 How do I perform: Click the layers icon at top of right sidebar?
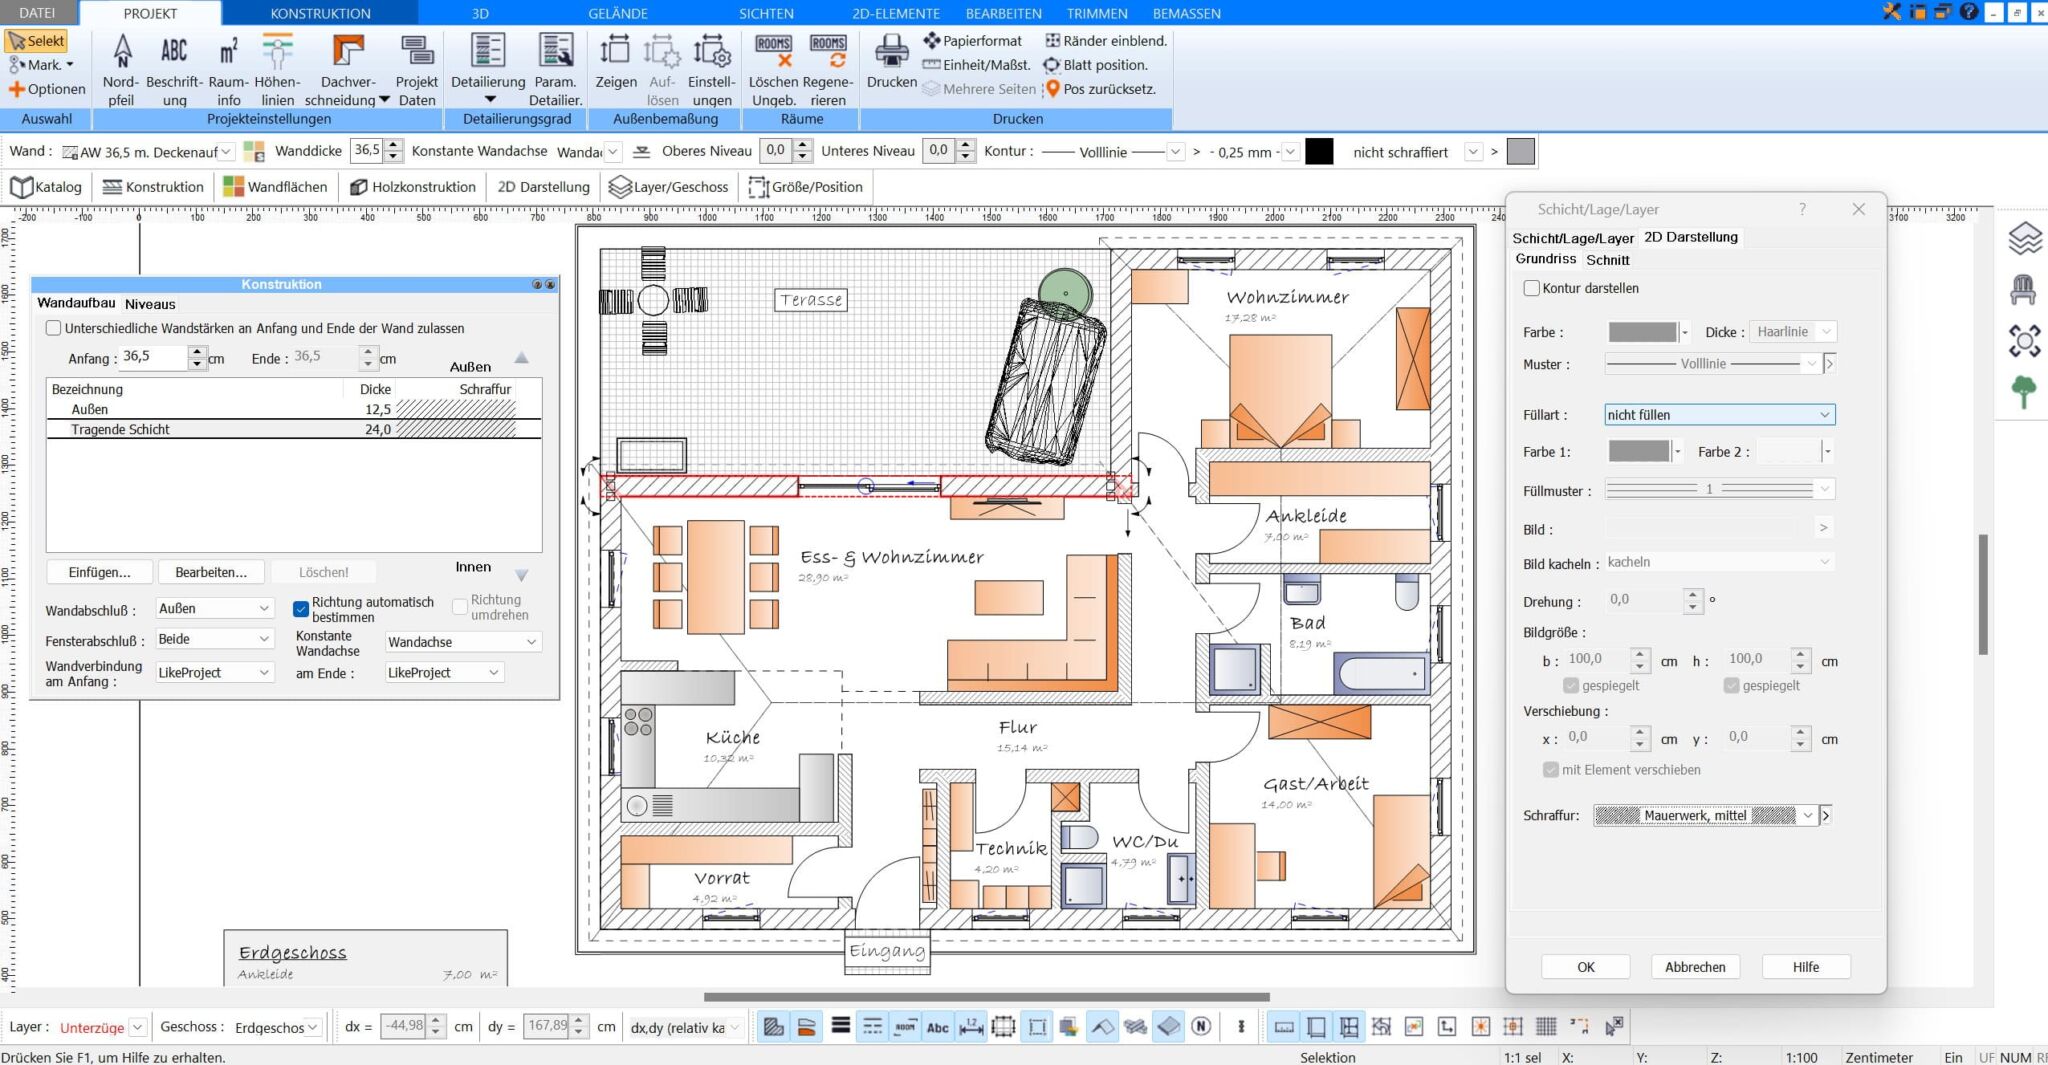2026,237
